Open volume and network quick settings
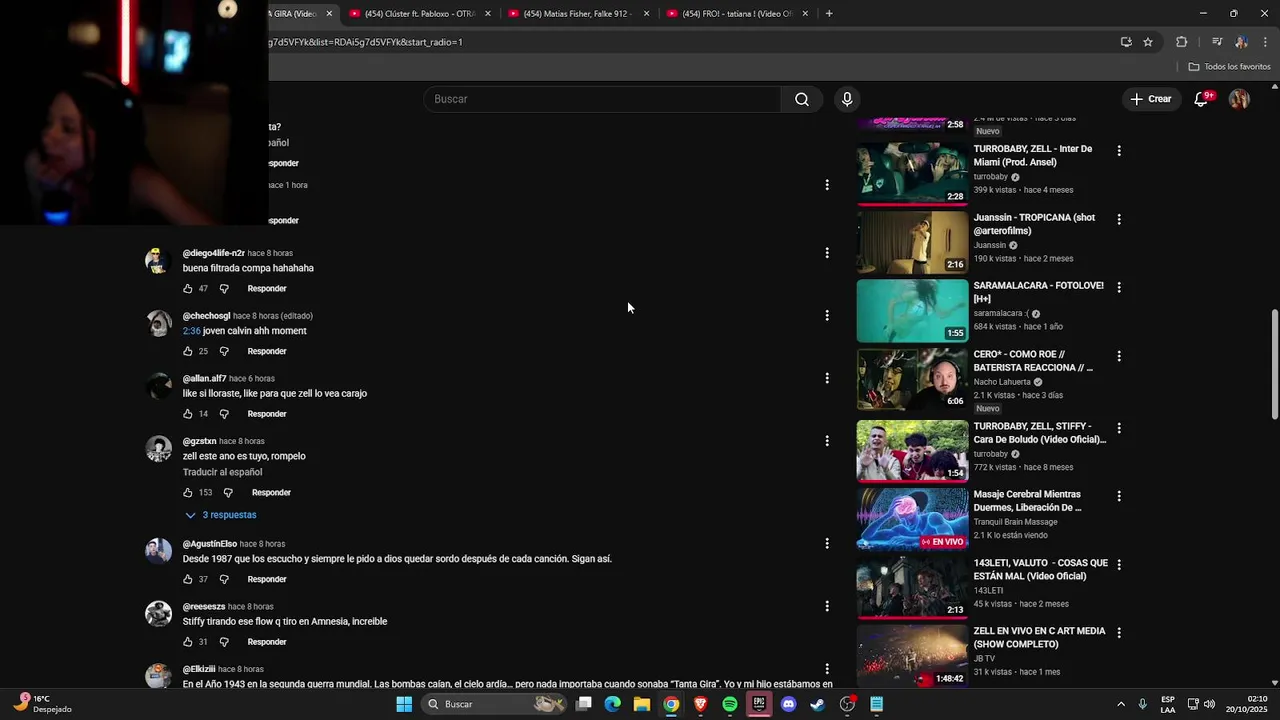 pos(1201,704)
